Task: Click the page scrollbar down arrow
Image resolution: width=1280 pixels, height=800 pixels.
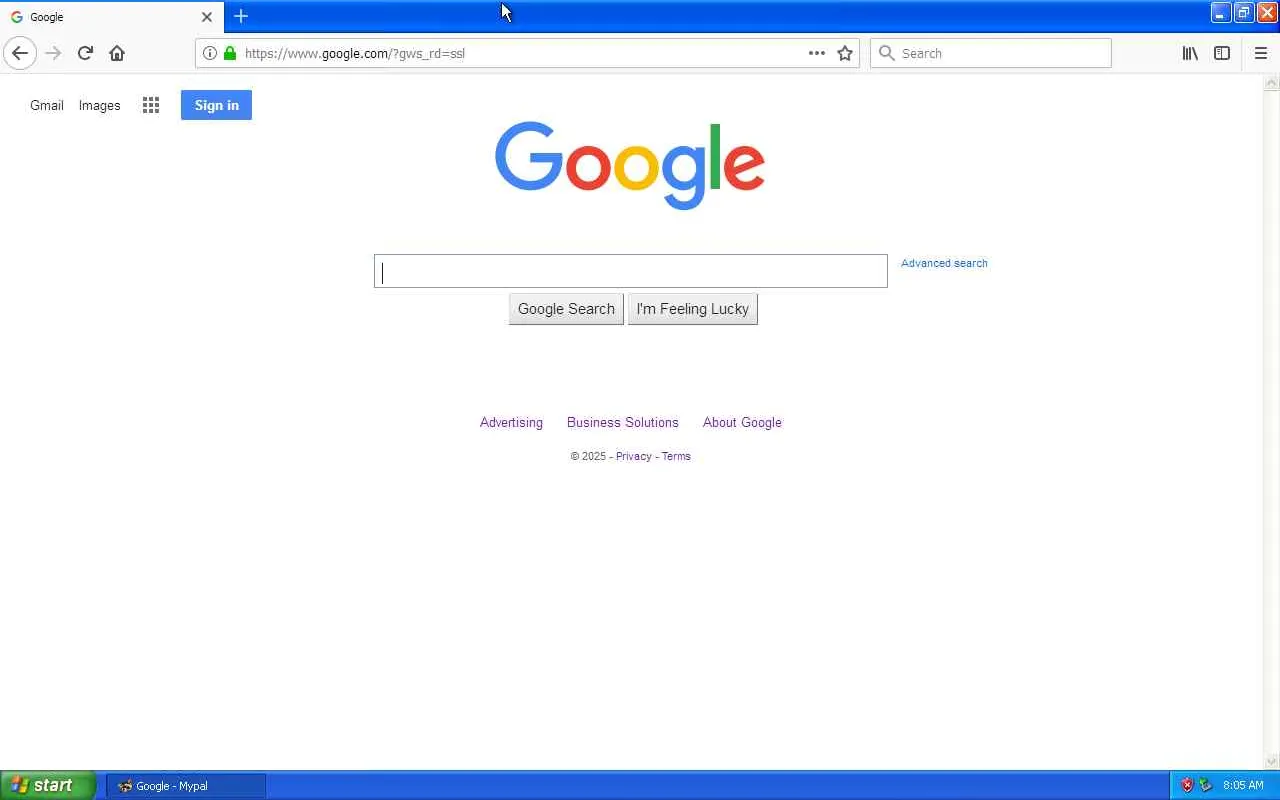Action: [1272, 761]
